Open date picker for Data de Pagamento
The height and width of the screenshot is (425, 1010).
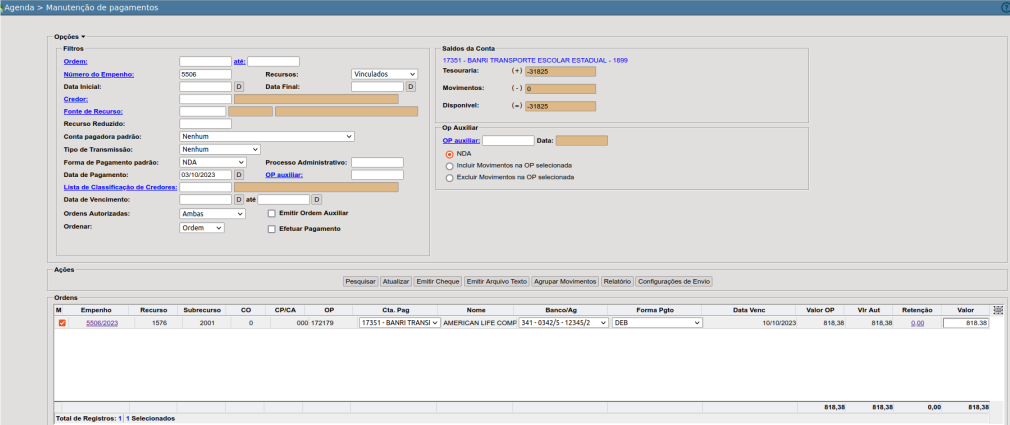click(x=239, y=175)
